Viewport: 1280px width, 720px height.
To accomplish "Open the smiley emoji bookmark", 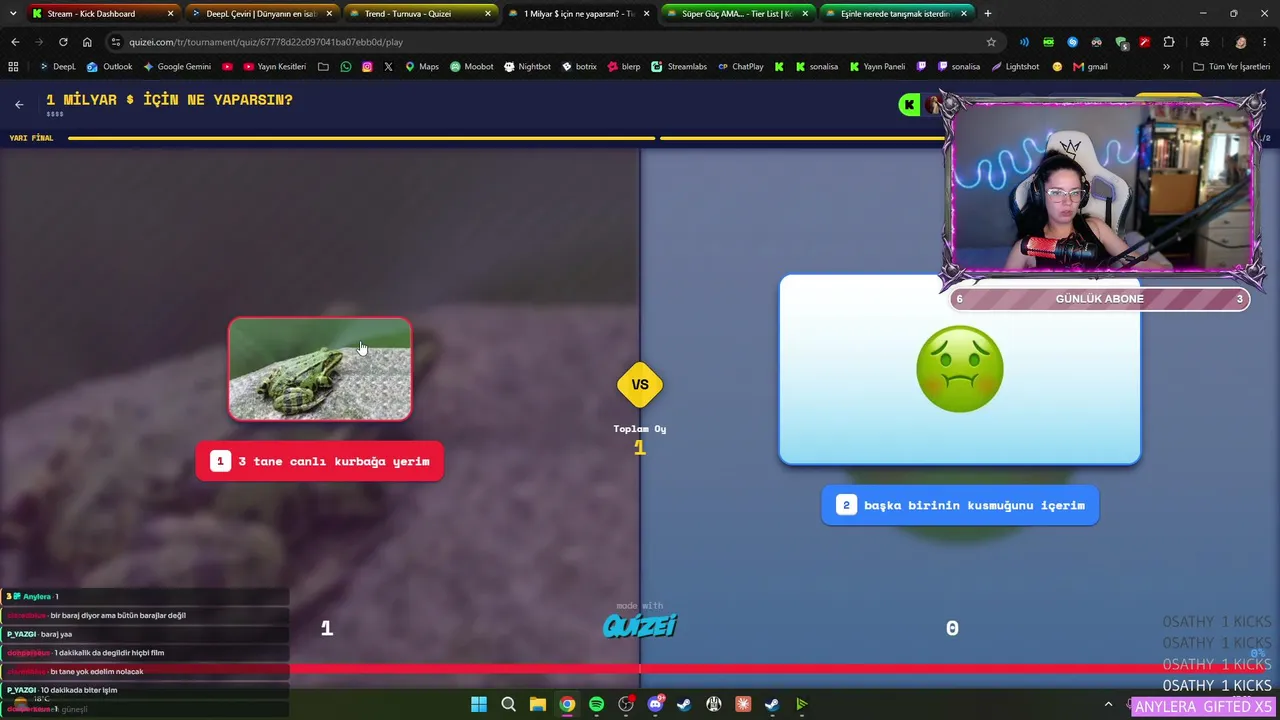I will click(1057, 67).
